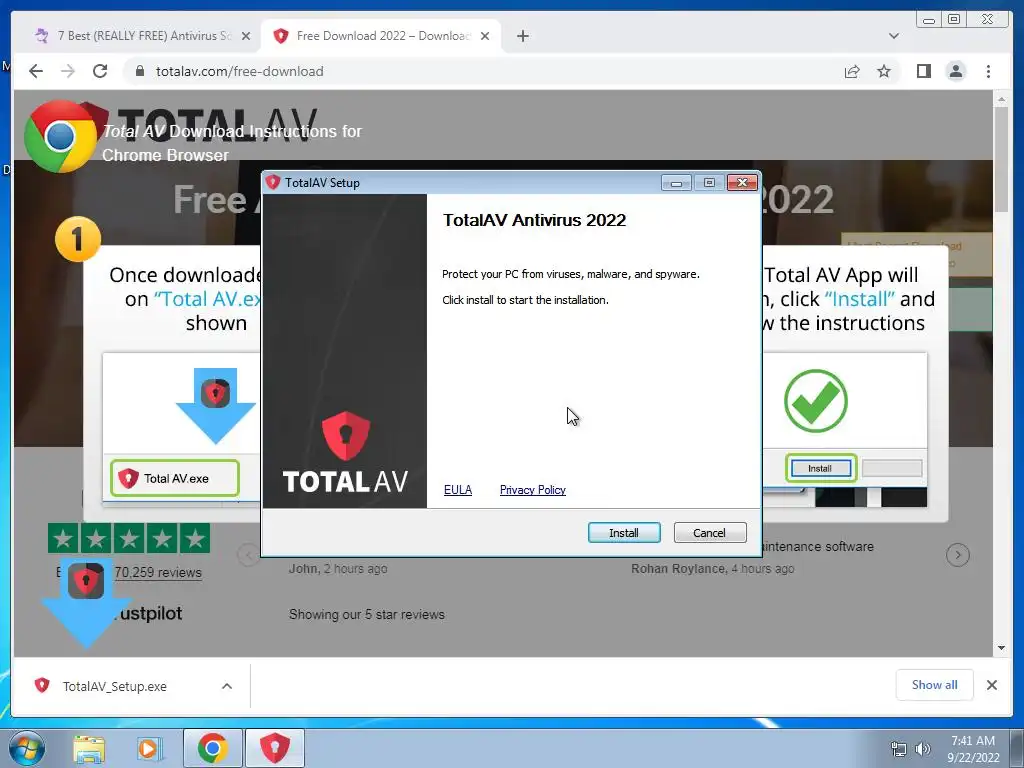This screenshot has width=1024, height=768.
Task: Open Chrome three-dot menu
Action: click(988, 71)
